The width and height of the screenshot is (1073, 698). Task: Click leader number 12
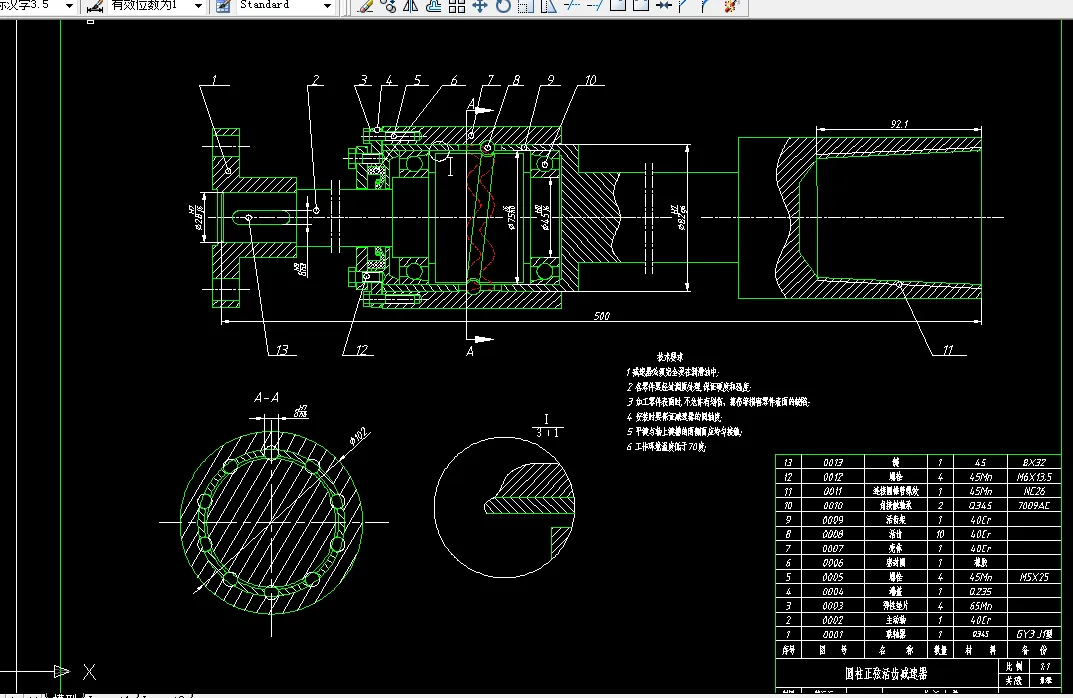click(362, 350)
